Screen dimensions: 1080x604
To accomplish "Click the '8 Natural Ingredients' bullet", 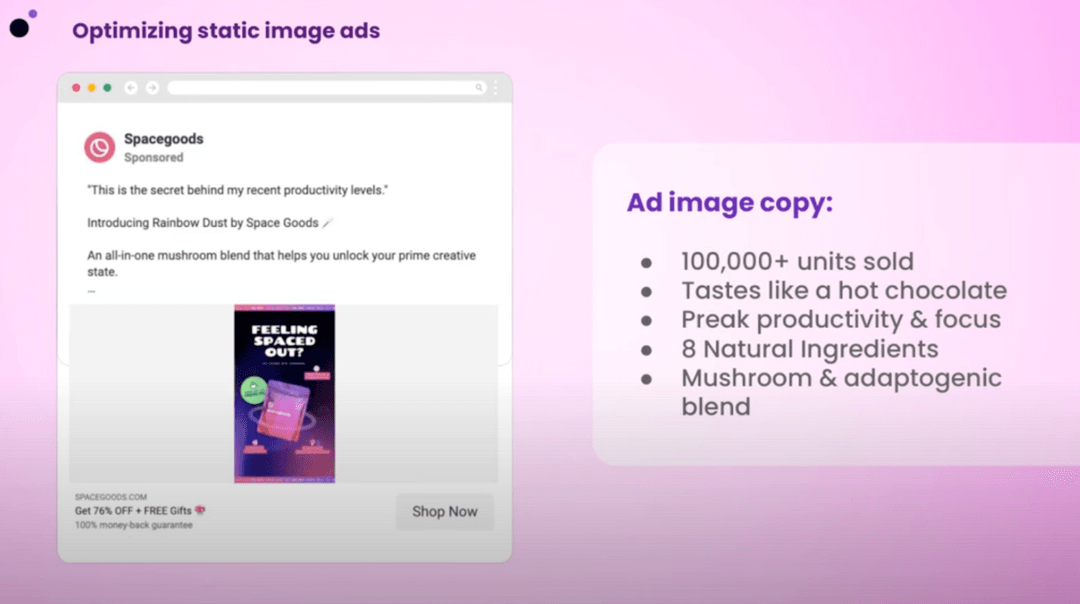I will coord(809,349).
